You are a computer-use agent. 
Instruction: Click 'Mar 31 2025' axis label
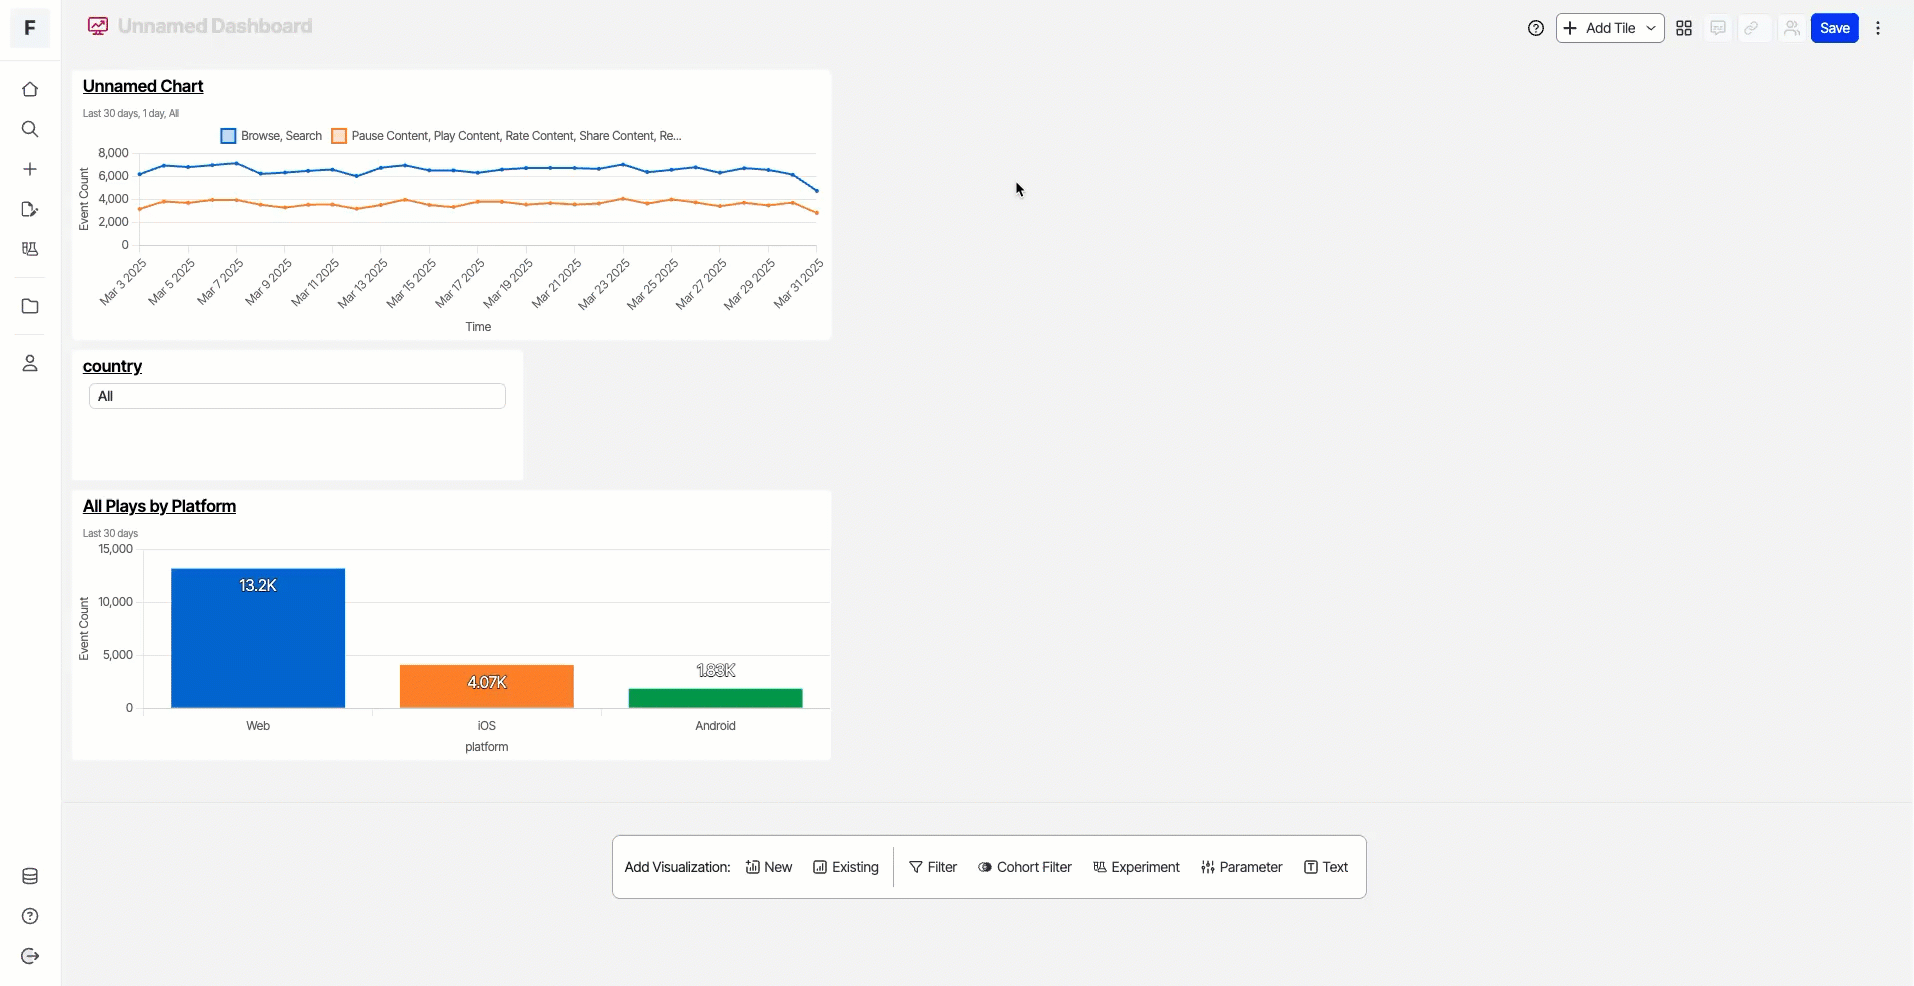pos(798,283)
